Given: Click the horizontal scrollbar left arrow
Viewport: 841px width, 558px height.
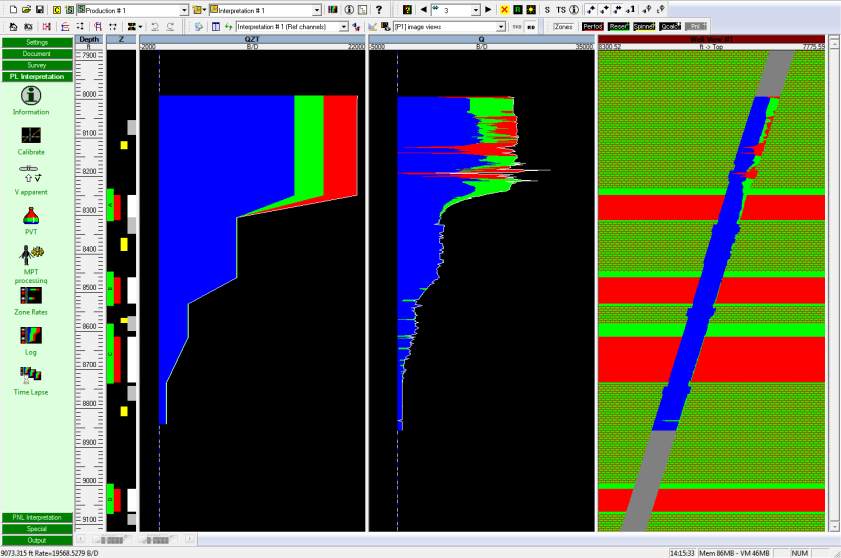Looking at the screenshot, I should tap(81, 539).
